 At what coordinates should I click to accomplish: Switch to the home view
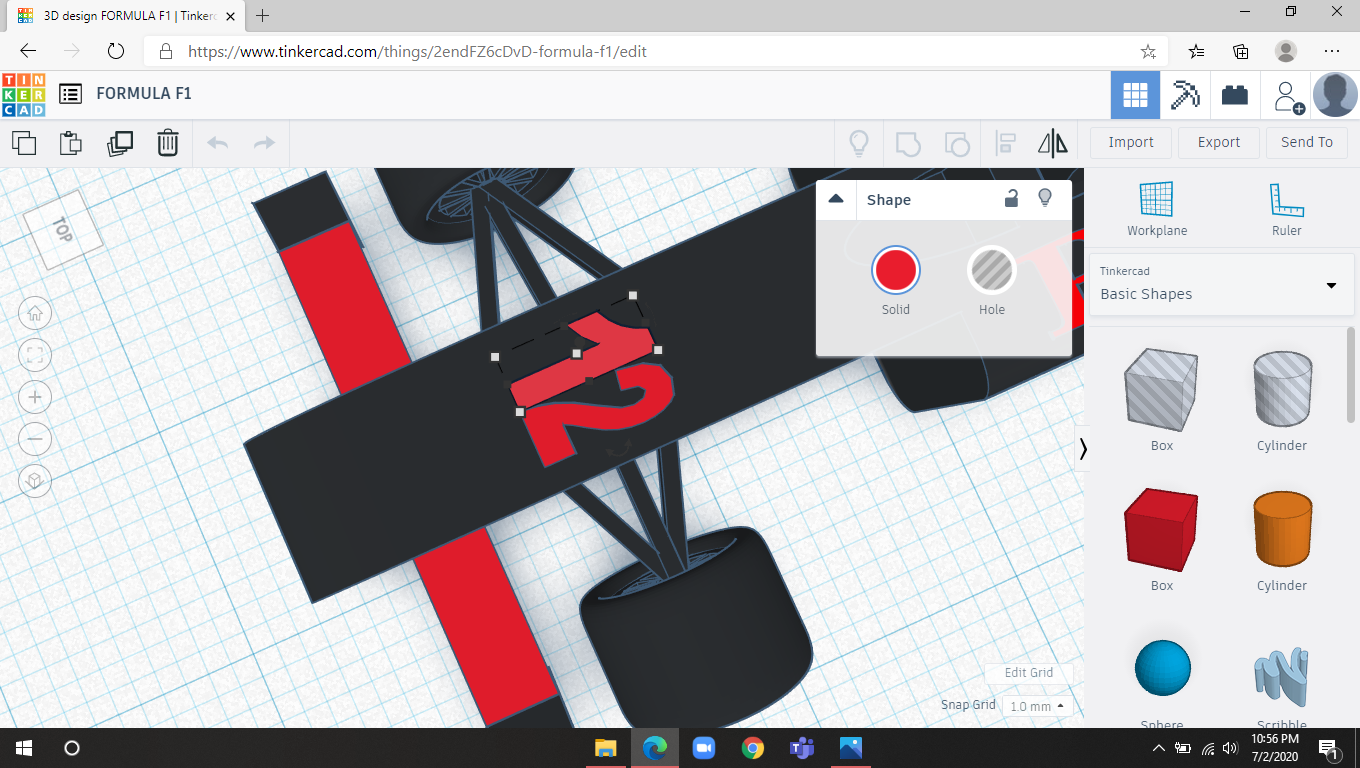[35, 313]
